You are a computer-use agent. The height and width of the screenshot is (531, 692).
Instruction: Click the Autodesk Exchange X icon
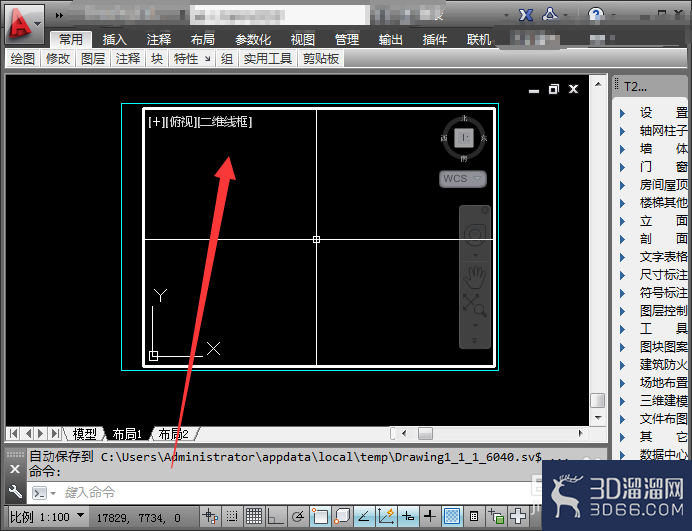[x=526, y=15]
